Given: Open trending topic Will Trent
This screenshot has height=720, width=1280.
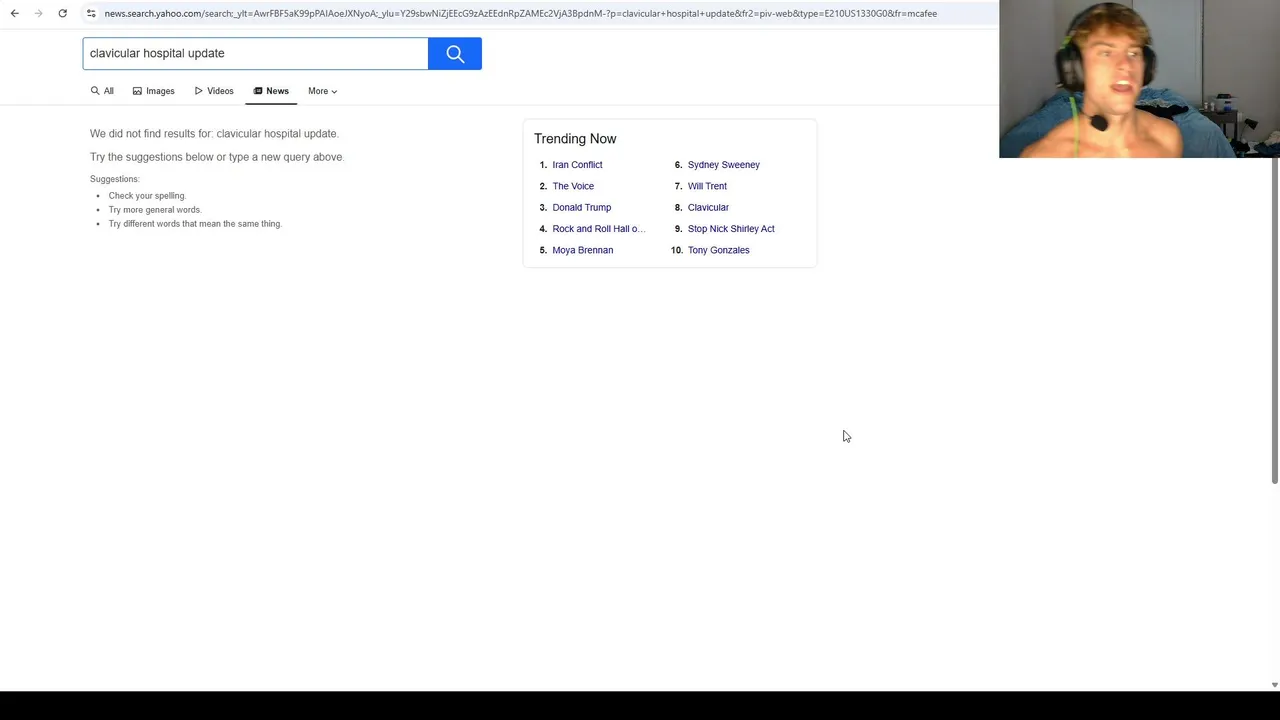Looking at the screenshot, I should [707, 186].
